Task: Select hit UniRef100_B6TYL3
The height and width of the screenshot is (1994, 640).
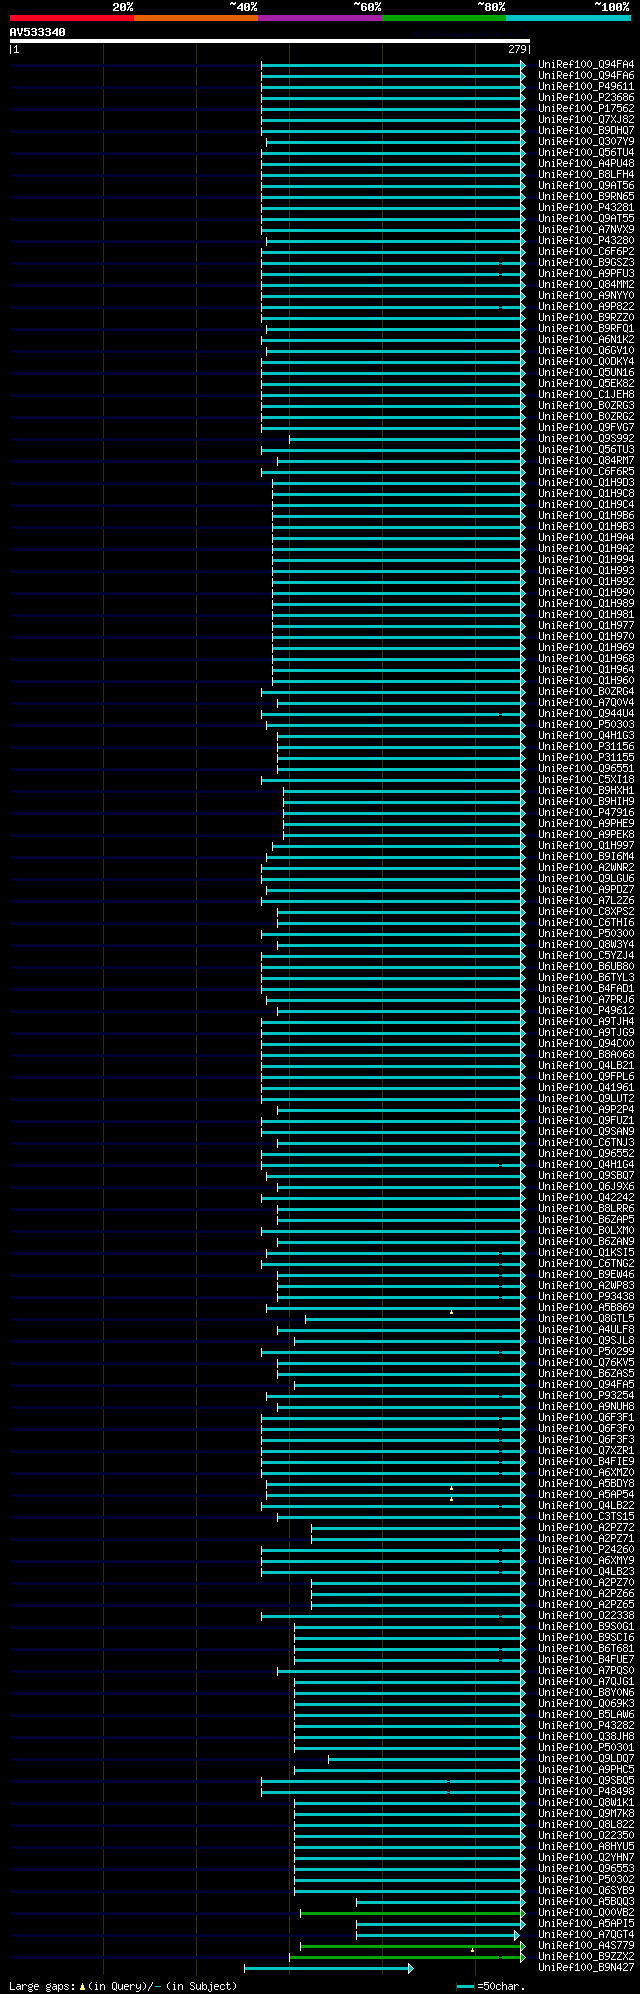Action: click(586, 977)
